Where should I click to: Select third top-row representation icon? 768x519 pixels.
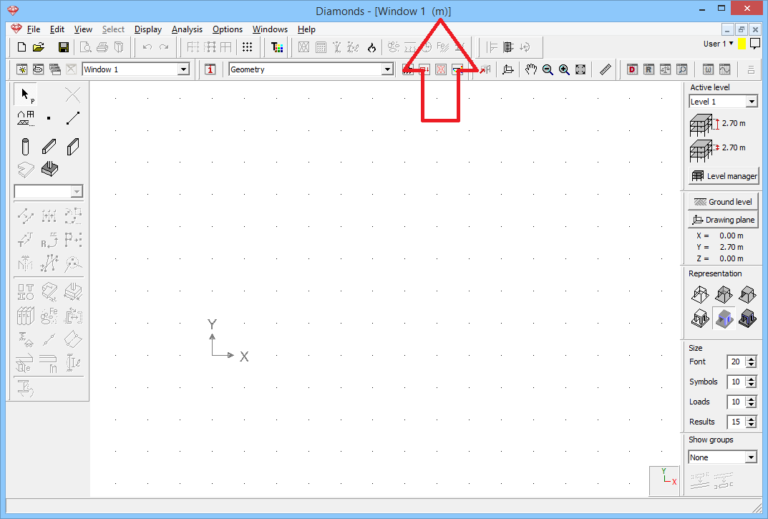[747, 294]
